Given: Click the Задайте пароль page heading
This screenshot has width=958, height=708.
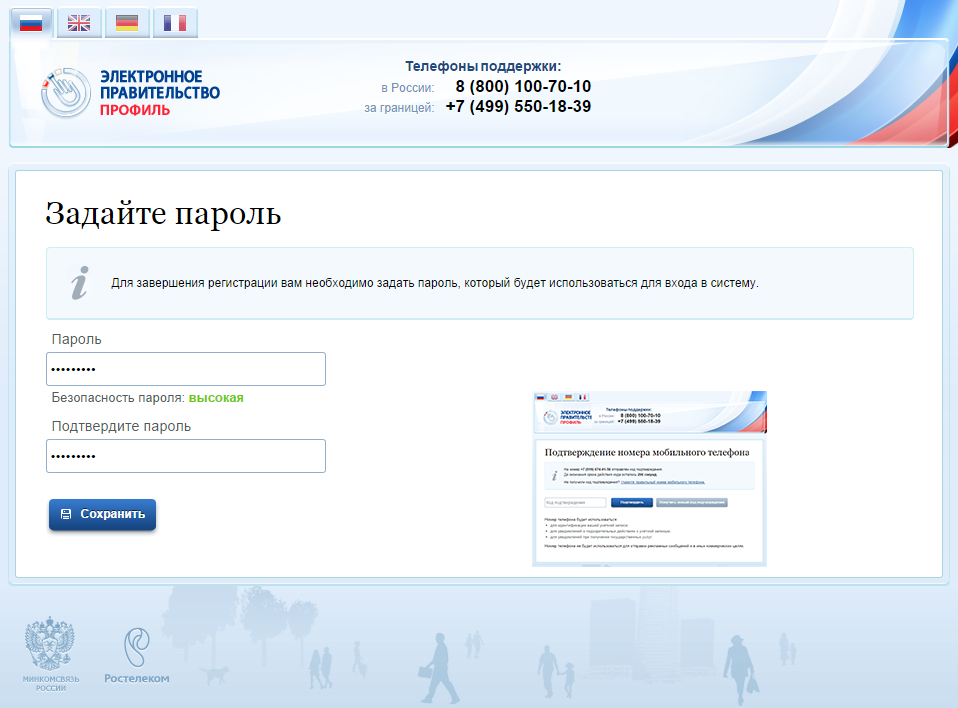Looking at the screenshot, I should (163, 214).
